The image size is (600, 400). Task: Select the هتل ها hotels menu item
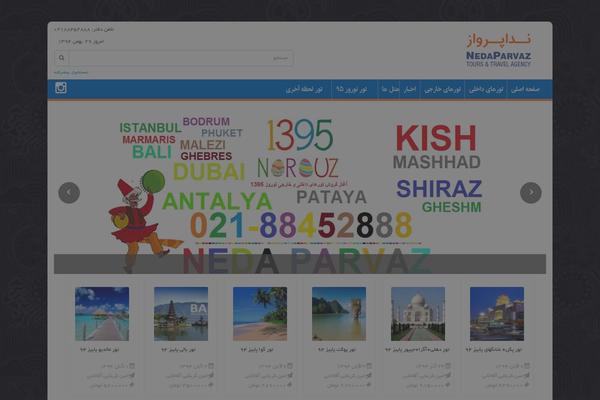pos(390,89)
